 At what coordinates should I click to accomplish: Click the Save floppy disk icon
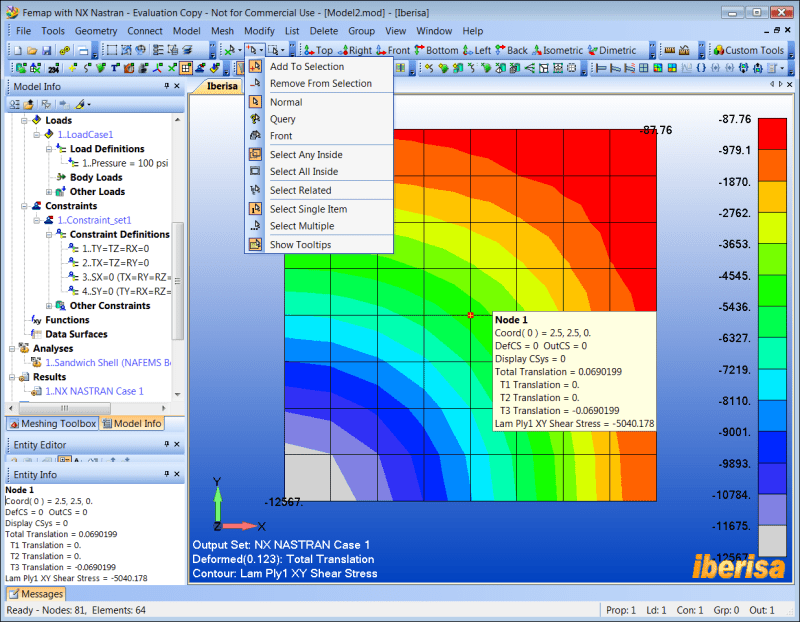46,50
